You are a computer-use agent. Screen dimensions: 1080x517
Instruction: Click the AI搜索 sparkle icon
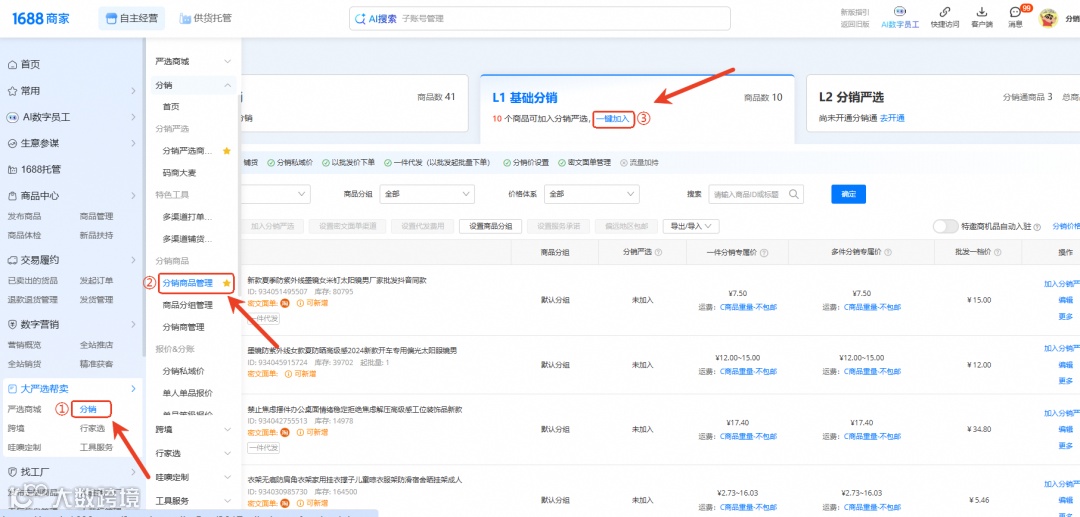(x=360, y=19)
